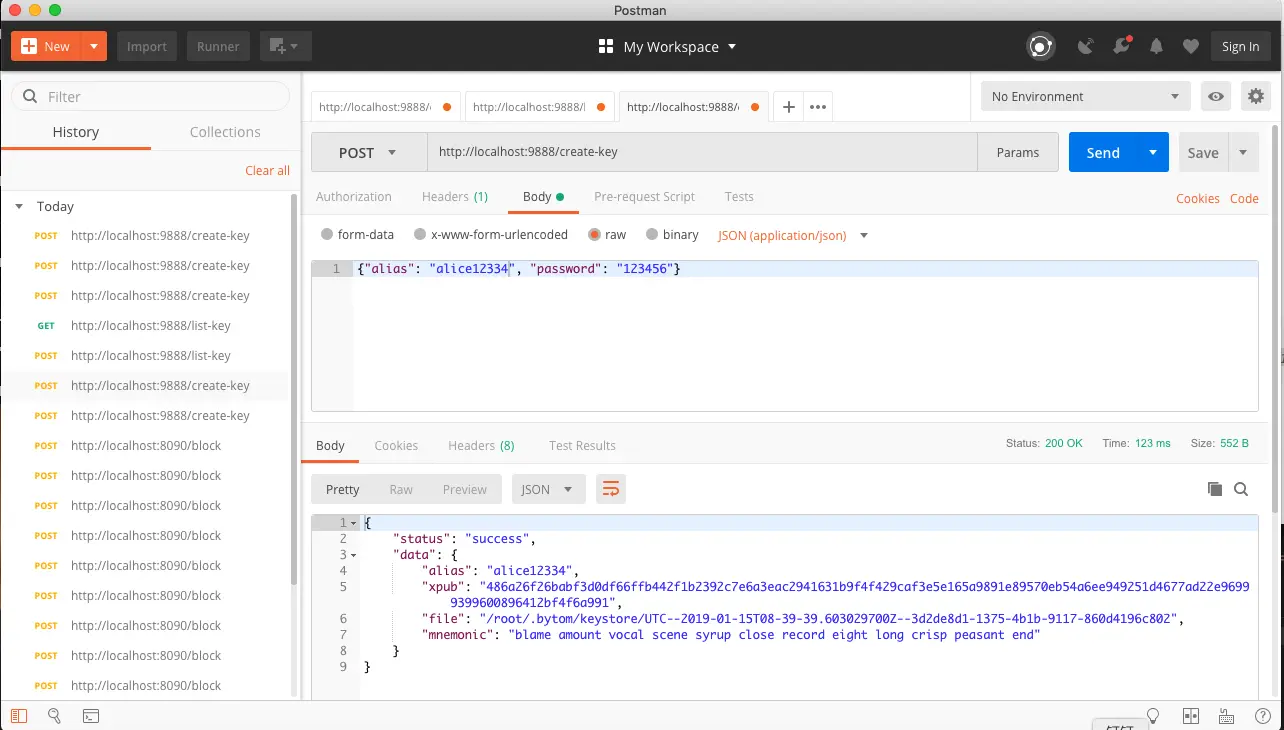
Task: Copy the response body to clipboard
Action: [1215, 489]
